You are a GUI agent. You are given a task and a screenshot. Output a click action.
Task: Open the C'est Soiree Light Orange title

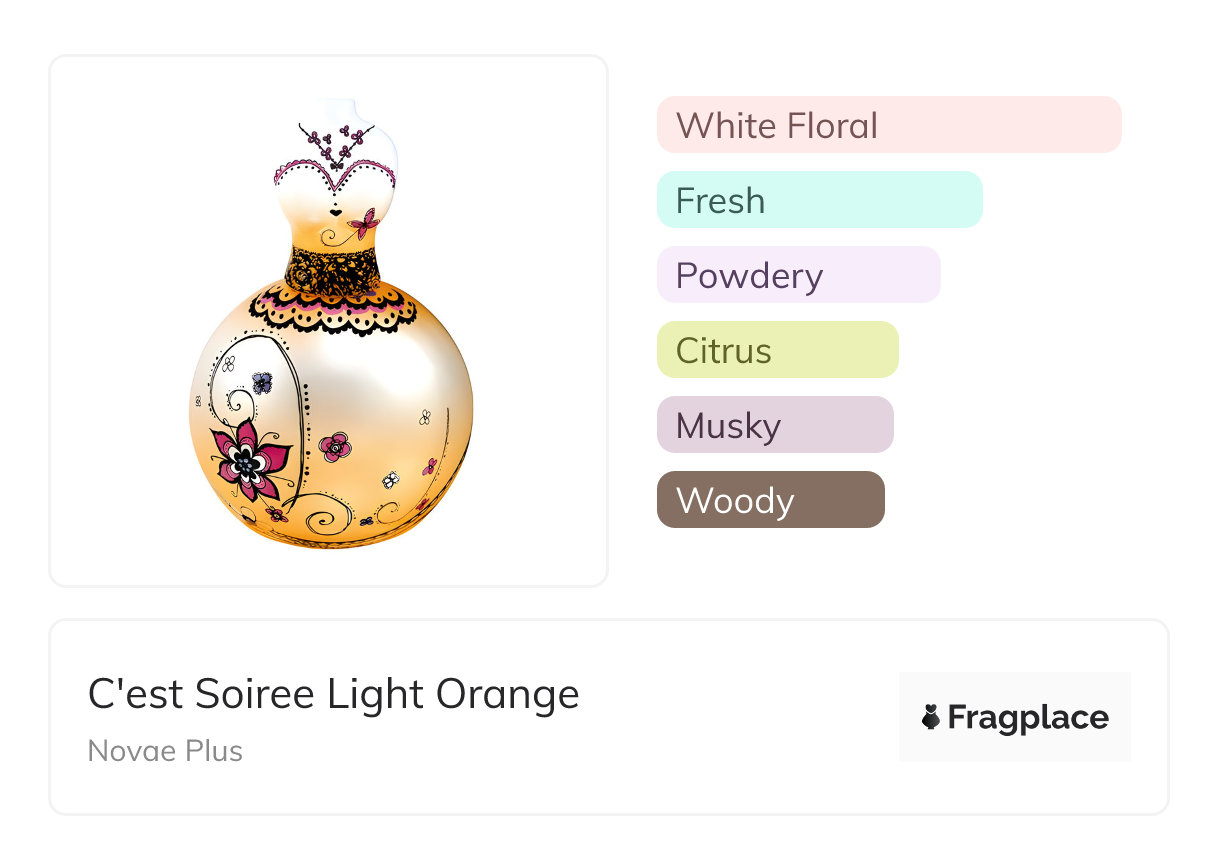(333, 694)
